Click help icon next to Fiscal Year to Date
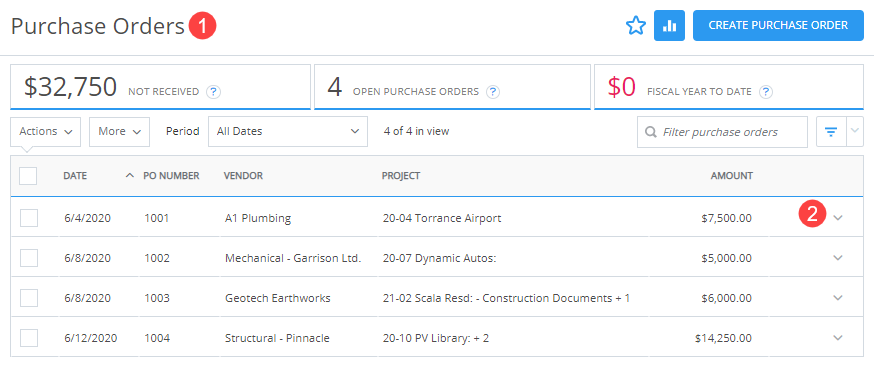The width and height of the screenshot is (874, 365). point(766,91)
